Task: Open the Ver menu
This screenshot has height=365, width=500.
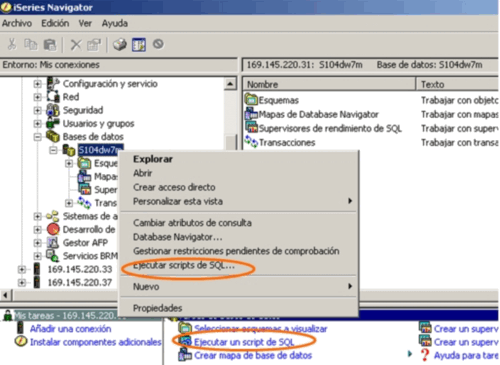Action: point(85,23)
